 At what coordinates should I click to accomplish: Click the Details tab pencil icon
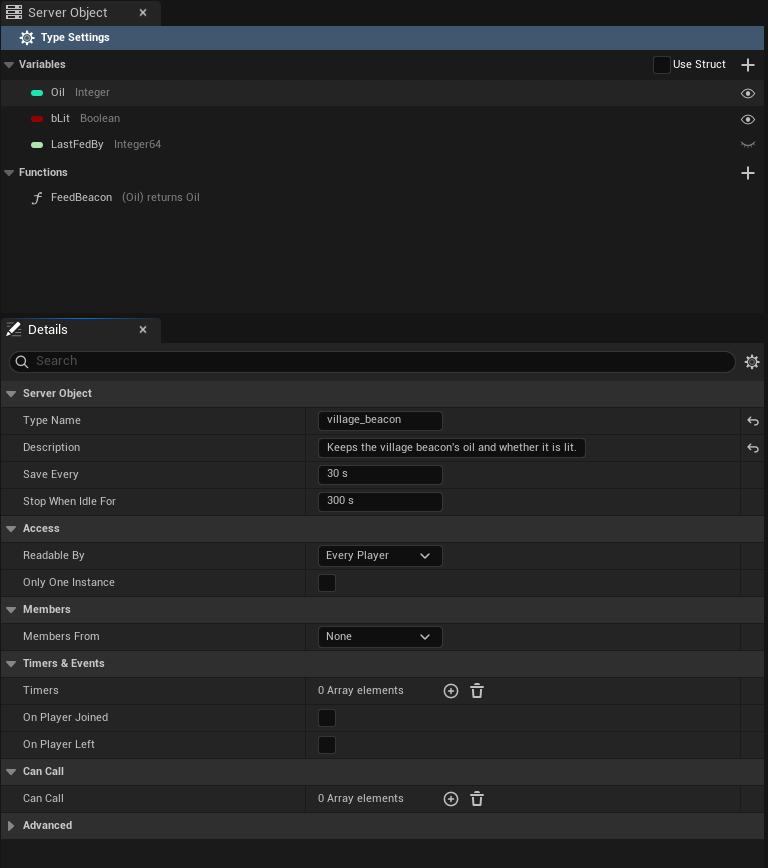click(x=14, y=329)
